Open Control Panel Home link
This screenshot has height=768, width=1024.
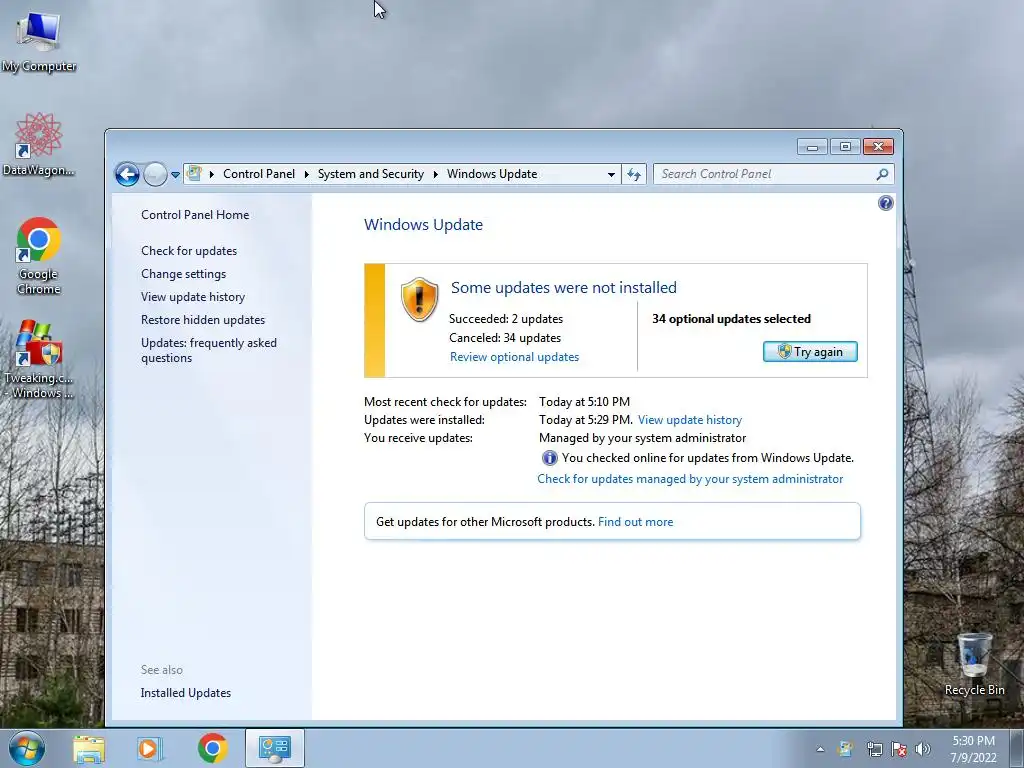click(195, 215)
